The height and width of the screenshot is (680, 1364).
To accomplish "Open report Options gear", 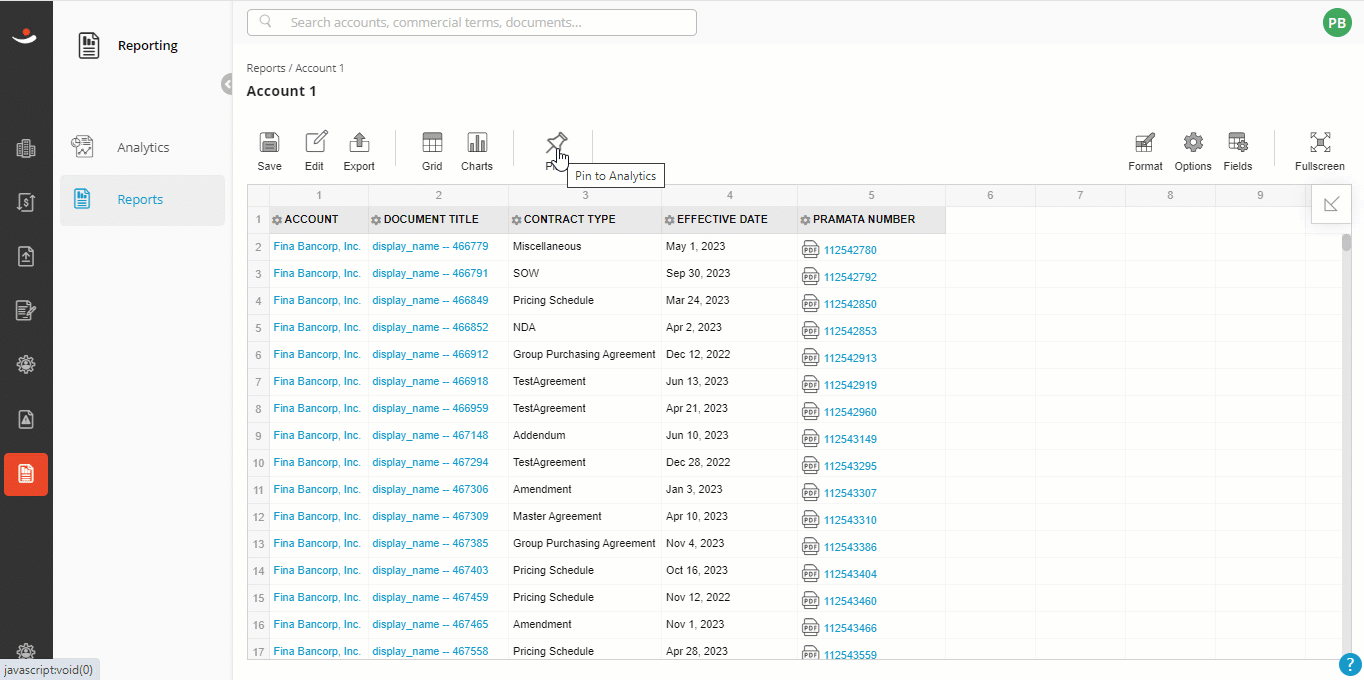I will (1193, 142).
